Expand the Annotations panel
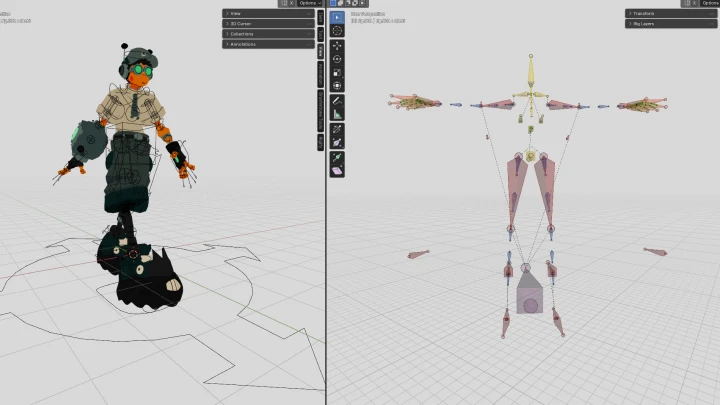The image size is (720, 405). coord(268,45)
